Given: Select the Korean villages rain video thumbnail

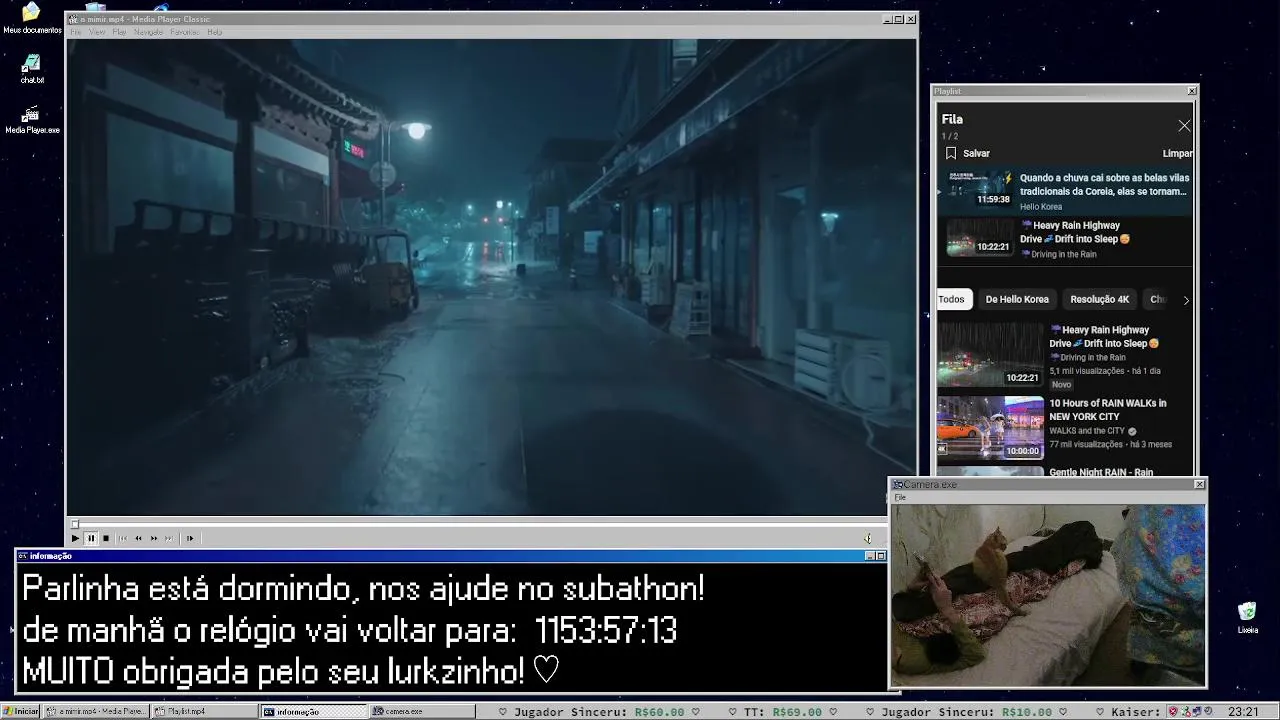Looking at the screenshot, I should coord(980,188).
